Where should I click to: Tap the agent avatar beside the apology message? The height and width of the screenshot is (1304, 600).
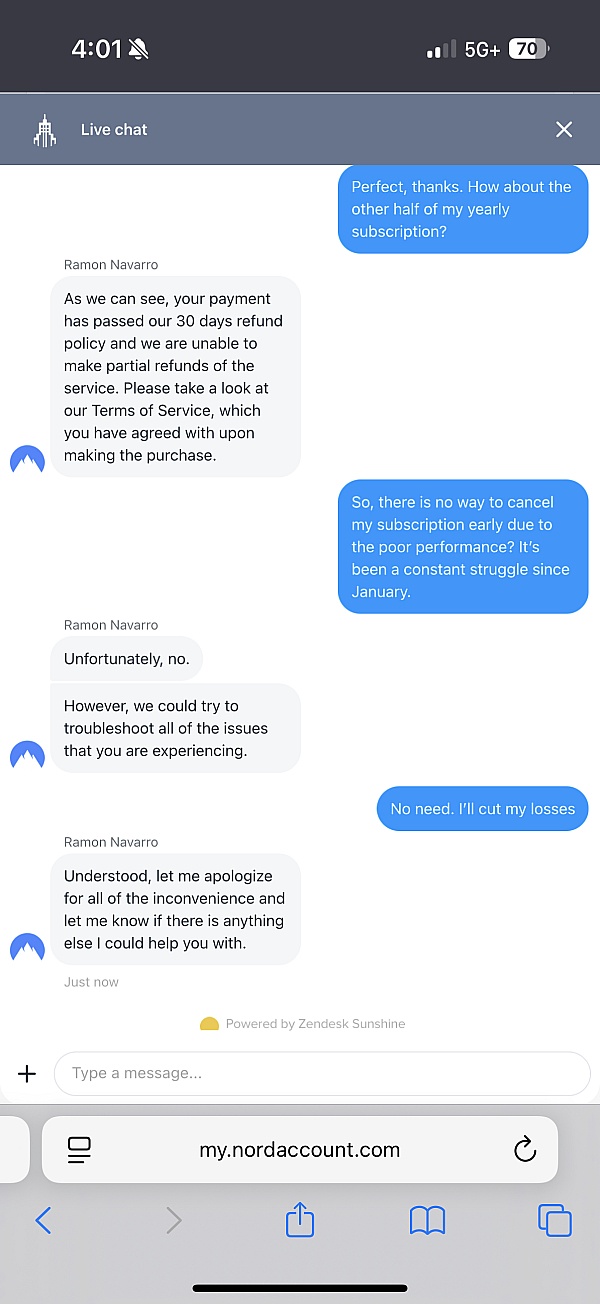(x=27, y=947)
